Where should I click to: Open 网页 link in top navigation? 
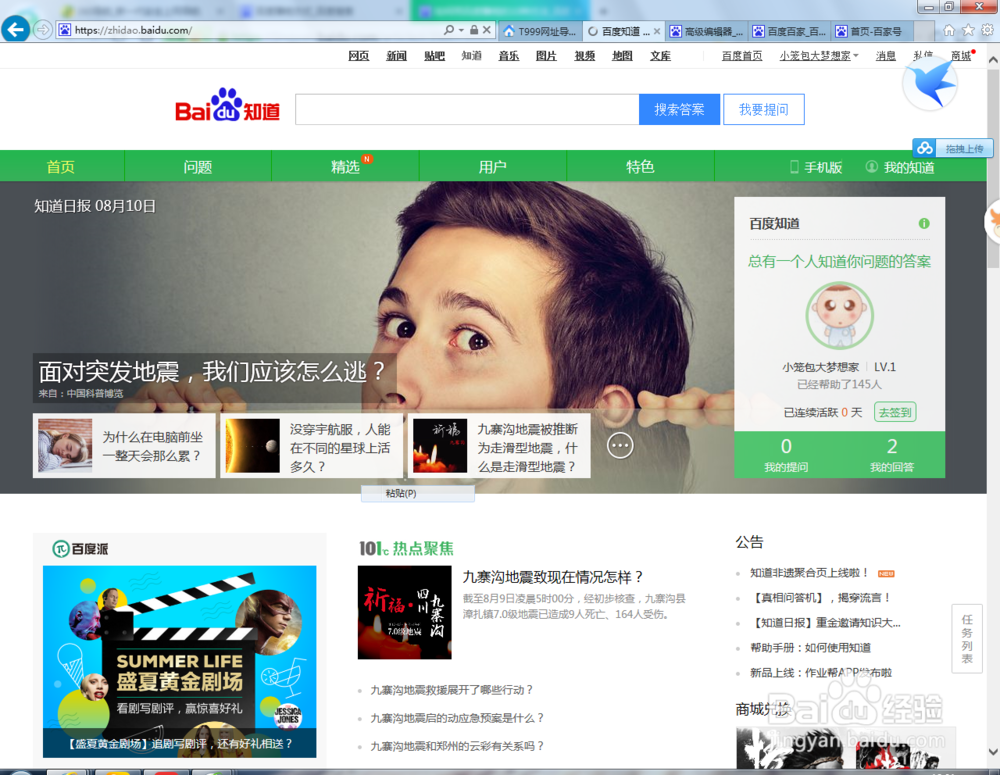tap(358, 56)
